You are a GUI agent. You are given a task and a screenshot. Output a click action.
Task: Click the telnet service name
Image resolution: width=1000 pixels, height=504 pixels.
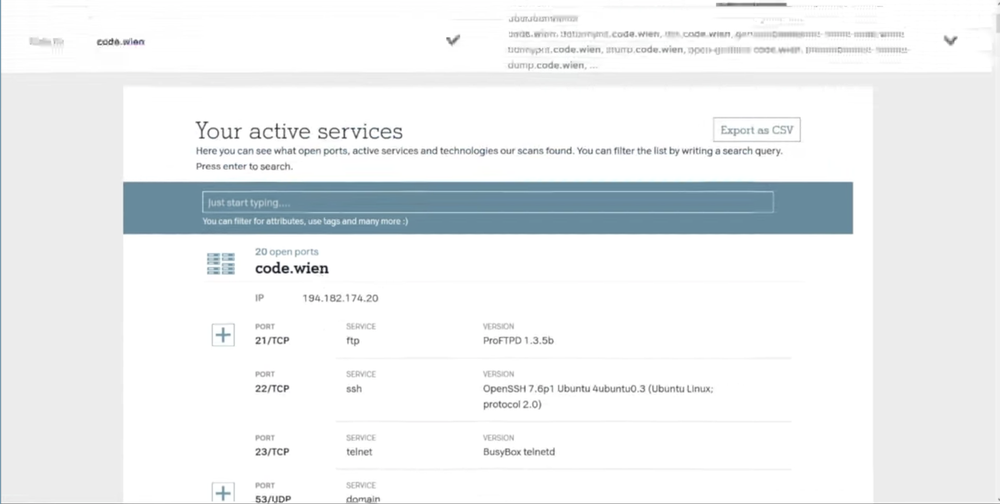point(359,452)
